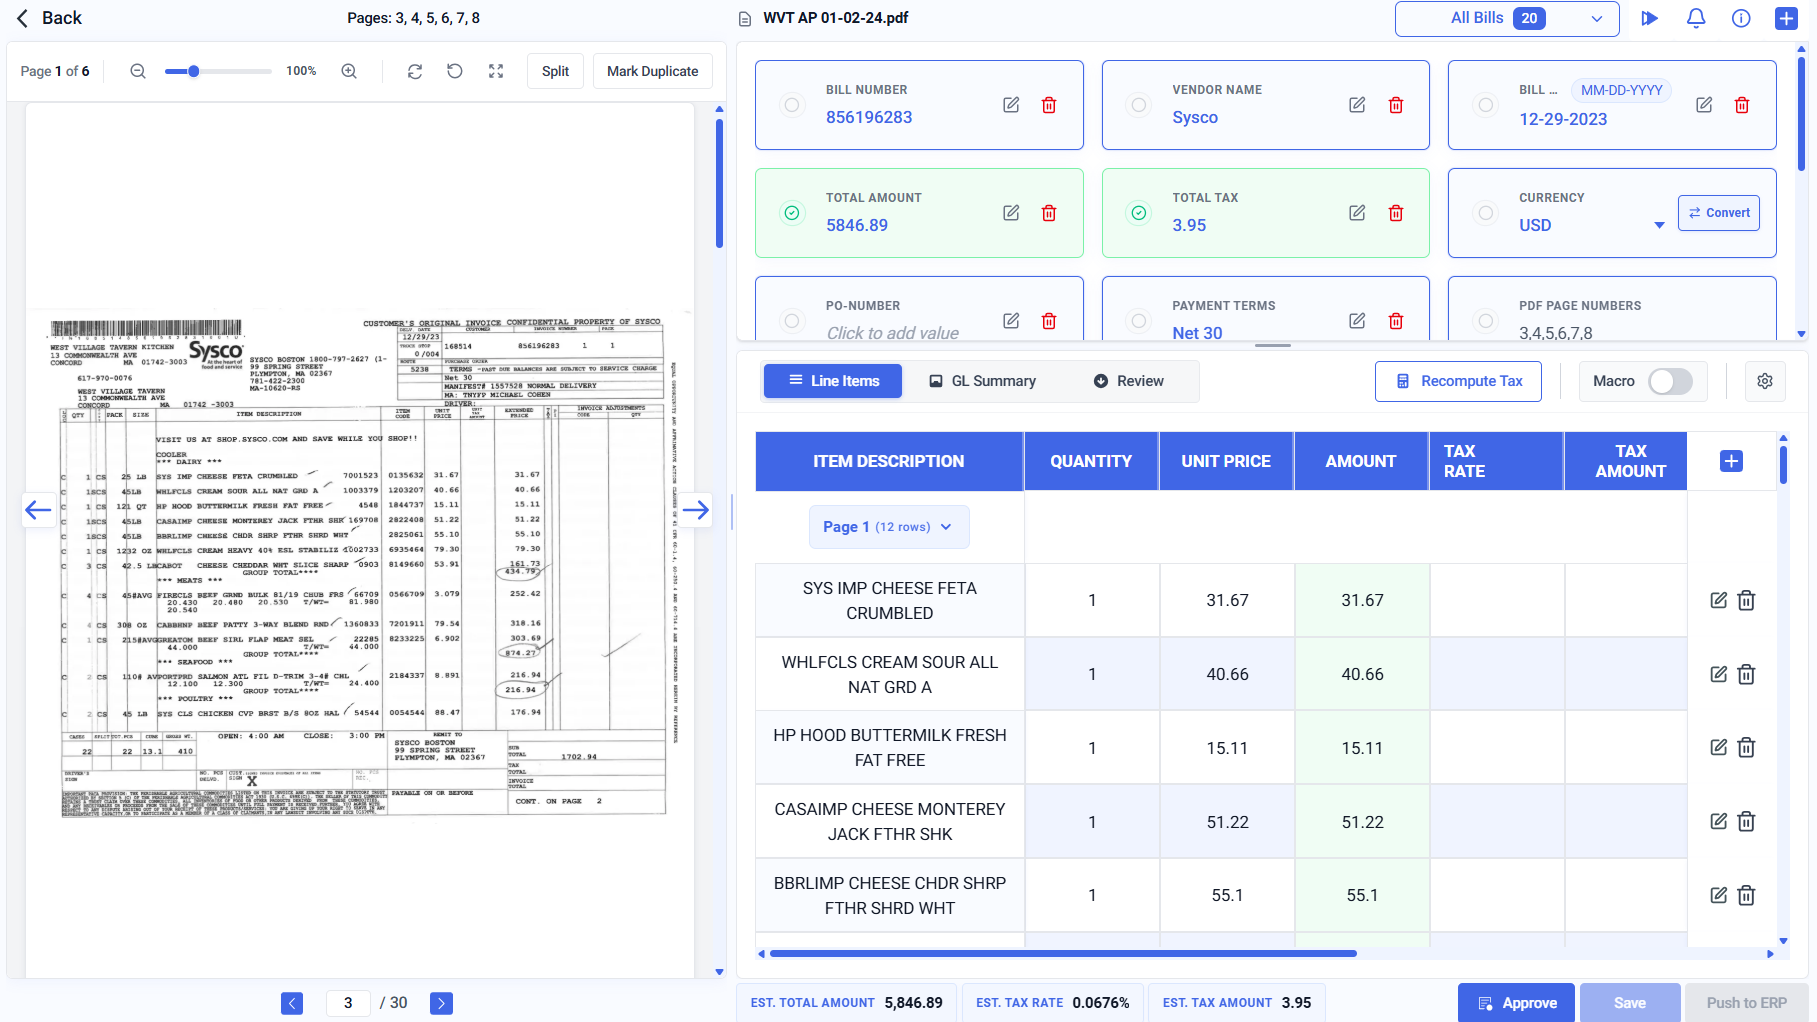Screen dimensions: 1817x1022
Task: Click the zoom in magnifier icon
Action: [349, 71]
